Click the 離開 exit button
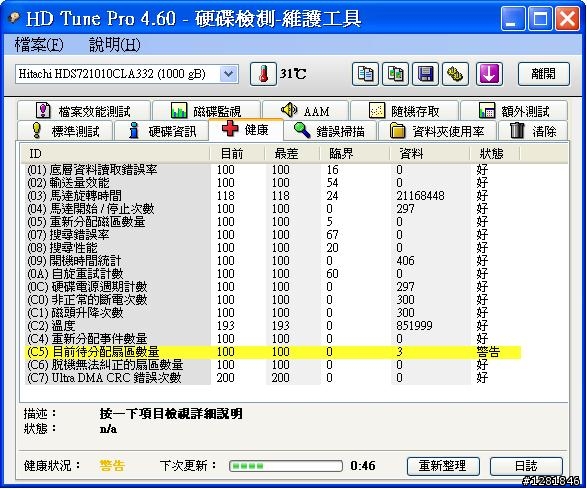Viewport: 587px width, 489px height. 544,74
